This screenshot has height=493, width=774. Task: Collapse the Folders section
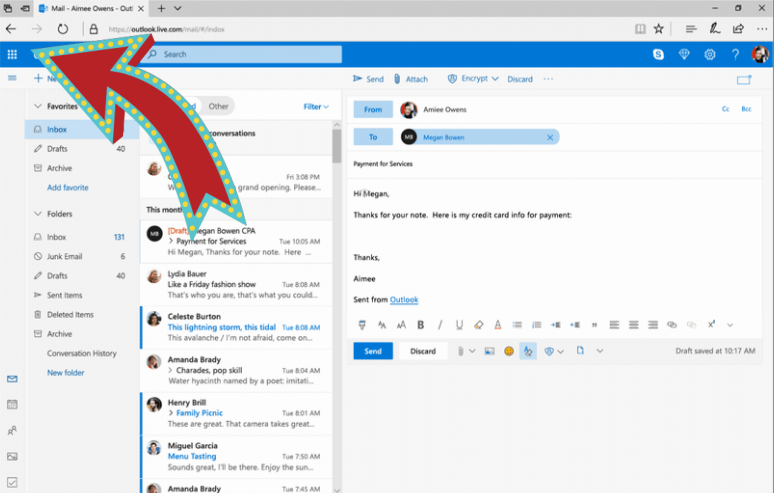(38, 213)
